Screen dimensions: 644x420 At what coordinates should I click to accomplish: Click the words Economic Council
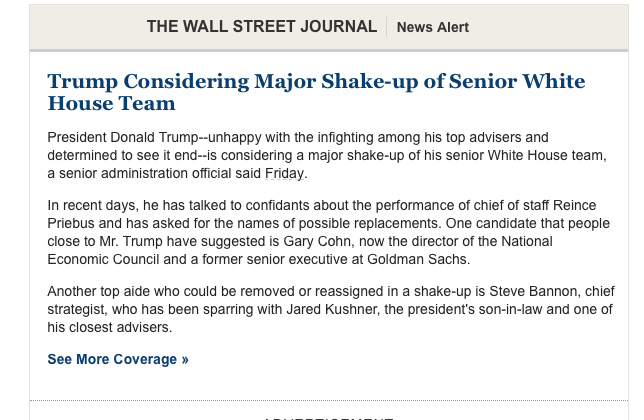pyautogui.click(x=103, y=259)
